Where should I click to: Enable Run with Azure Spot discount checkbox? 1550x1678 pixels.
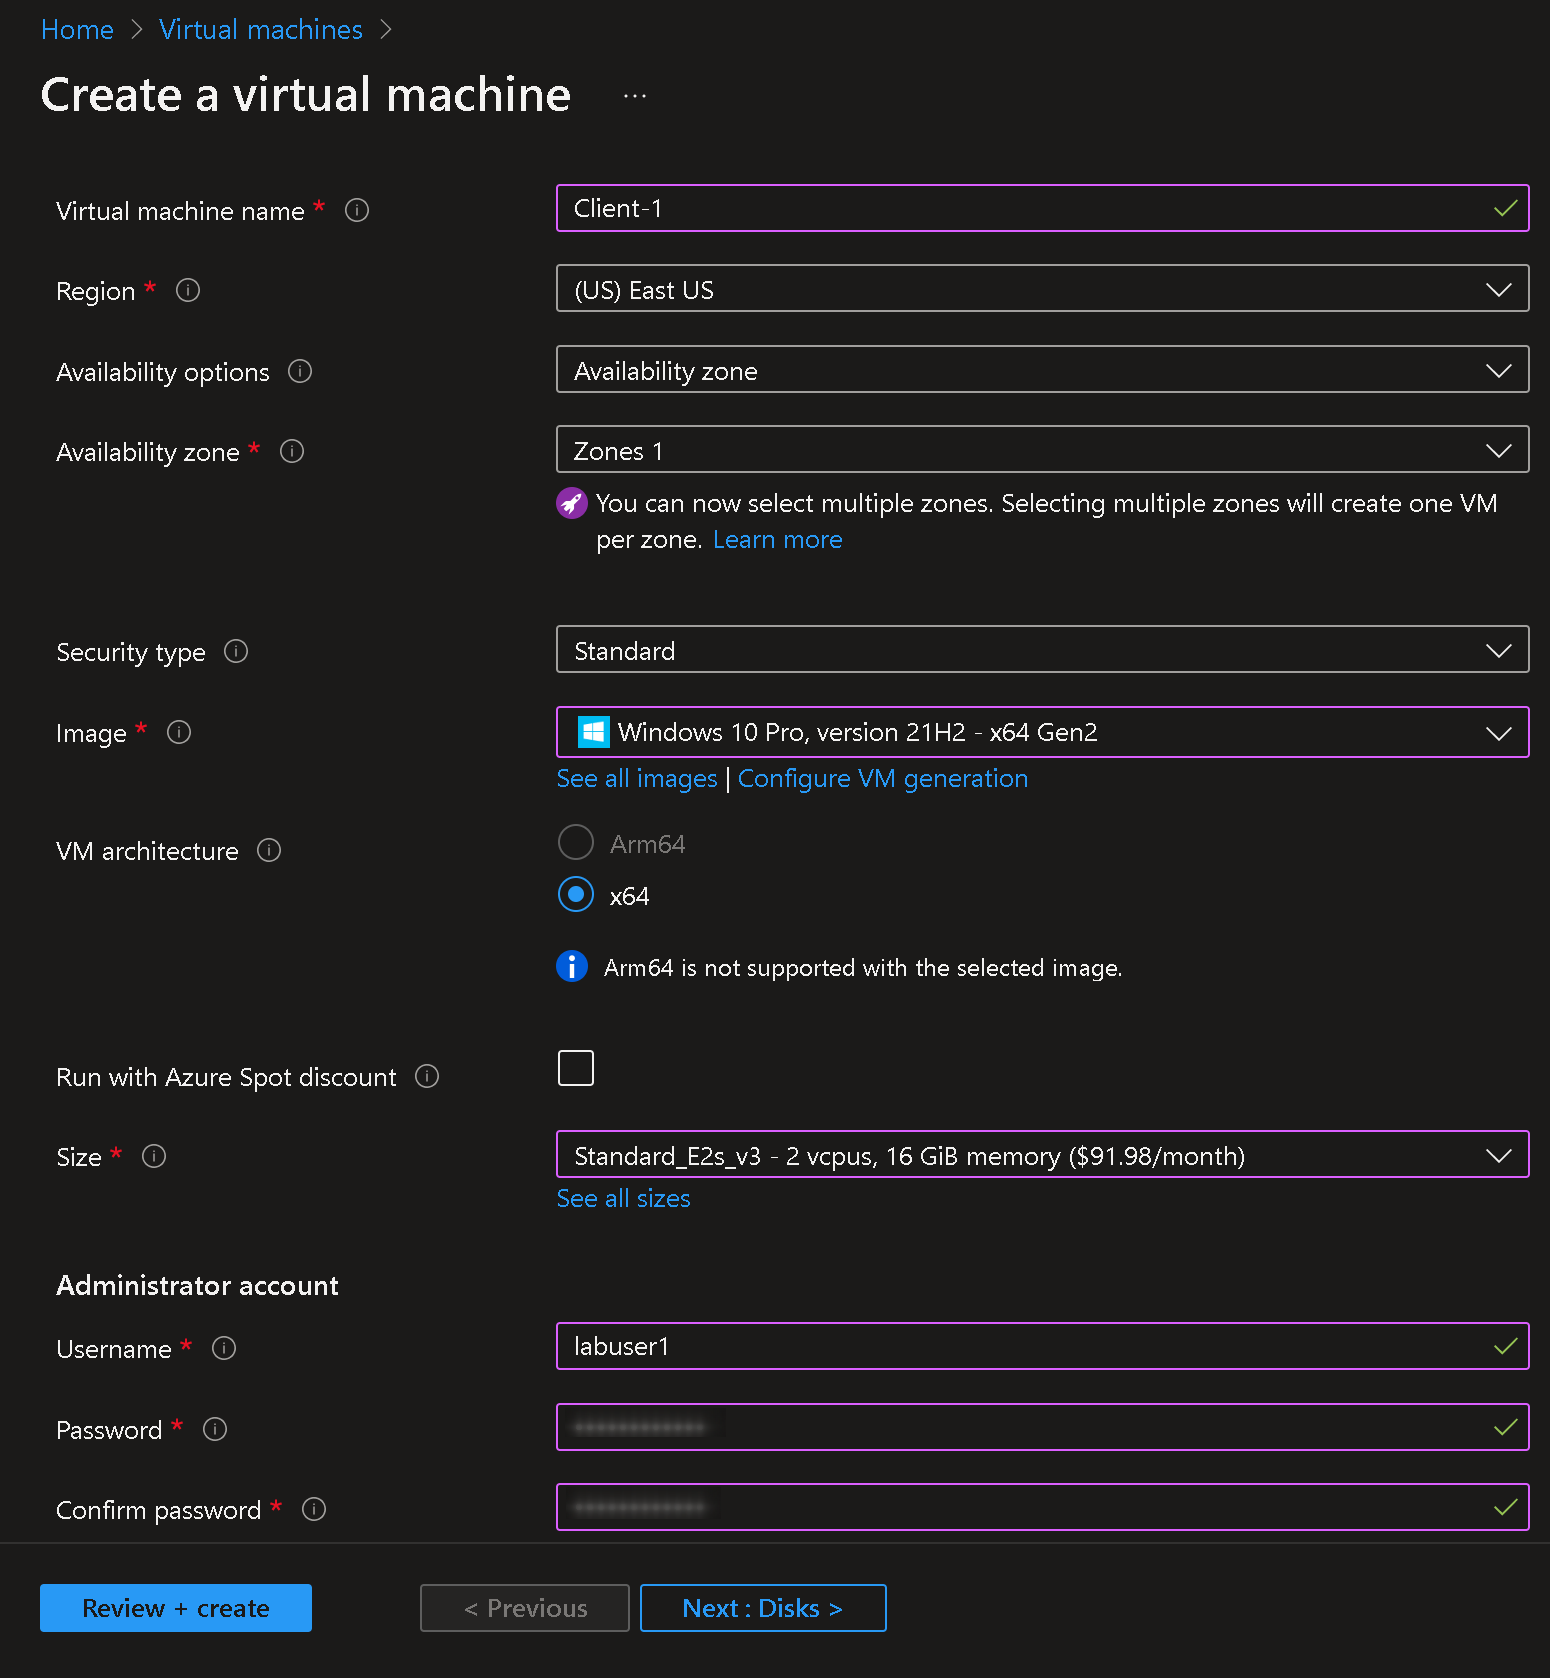click(x=576, y=1068)
